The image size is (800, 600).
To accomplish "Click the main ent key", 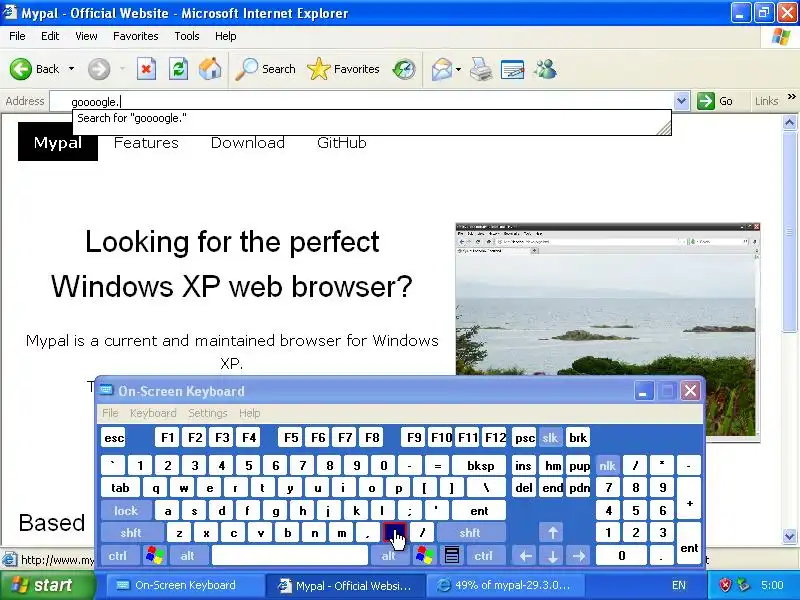I will pyautogui.click(x=479, y=510).
